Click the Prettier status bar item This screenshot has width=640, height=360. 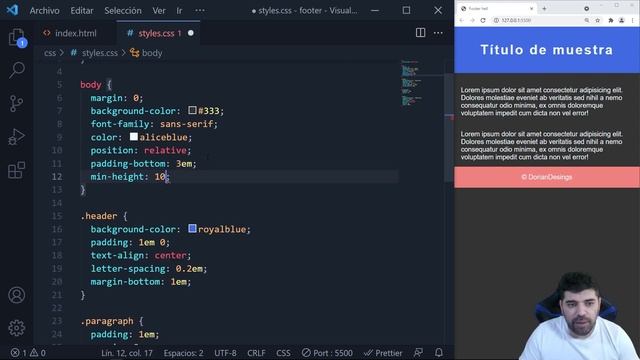[383, 353]
